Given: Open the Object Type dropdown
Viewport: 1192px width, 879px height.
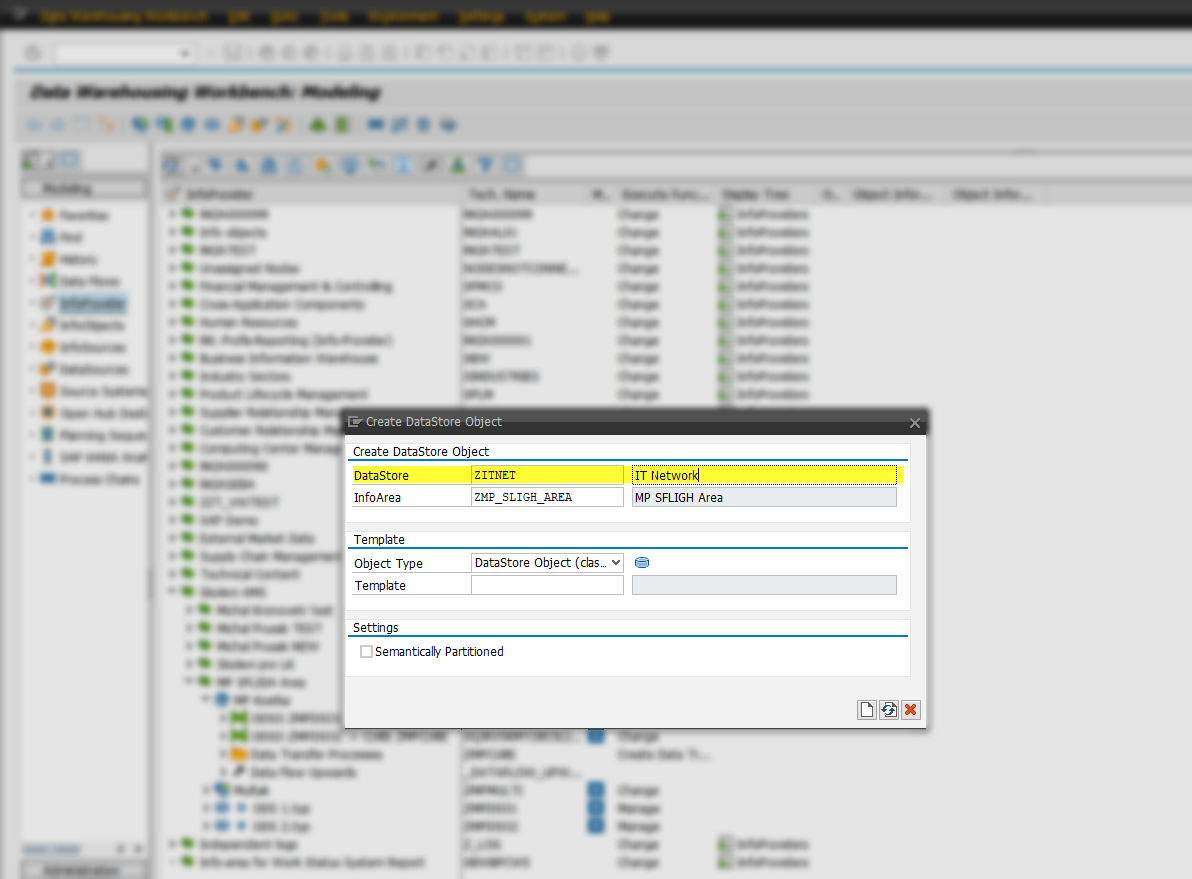Looking at the screenshot, I should coord(614,563).
